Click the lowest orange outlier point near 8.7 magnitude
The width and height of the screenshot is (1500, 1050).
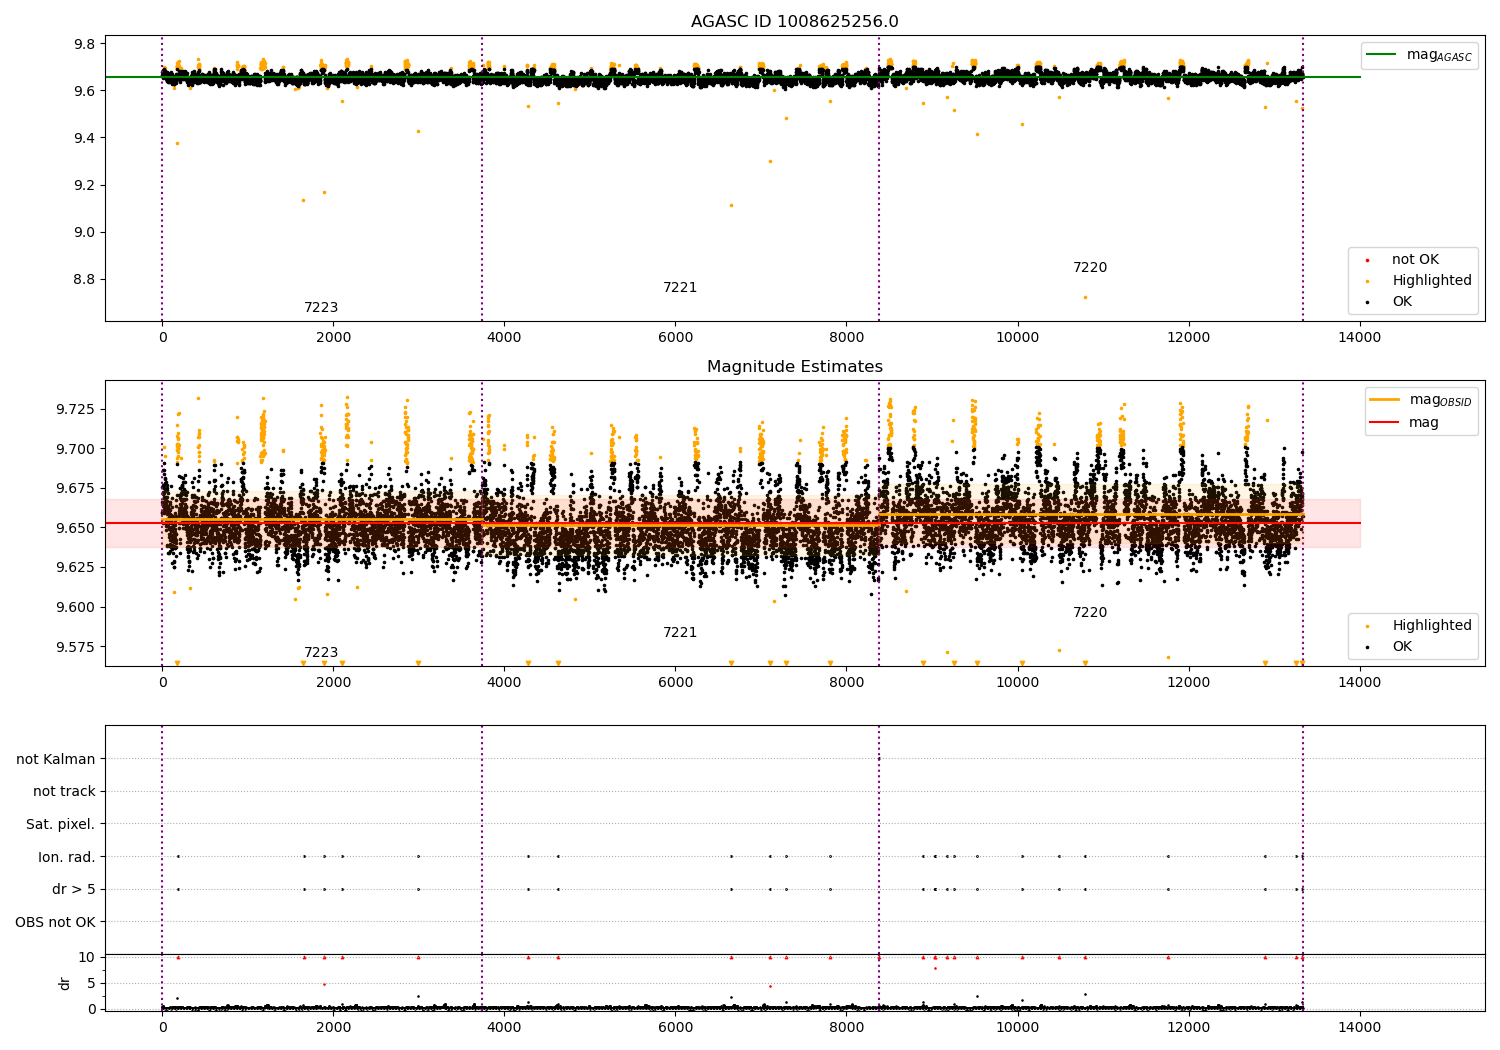(x=1085, y=297)
